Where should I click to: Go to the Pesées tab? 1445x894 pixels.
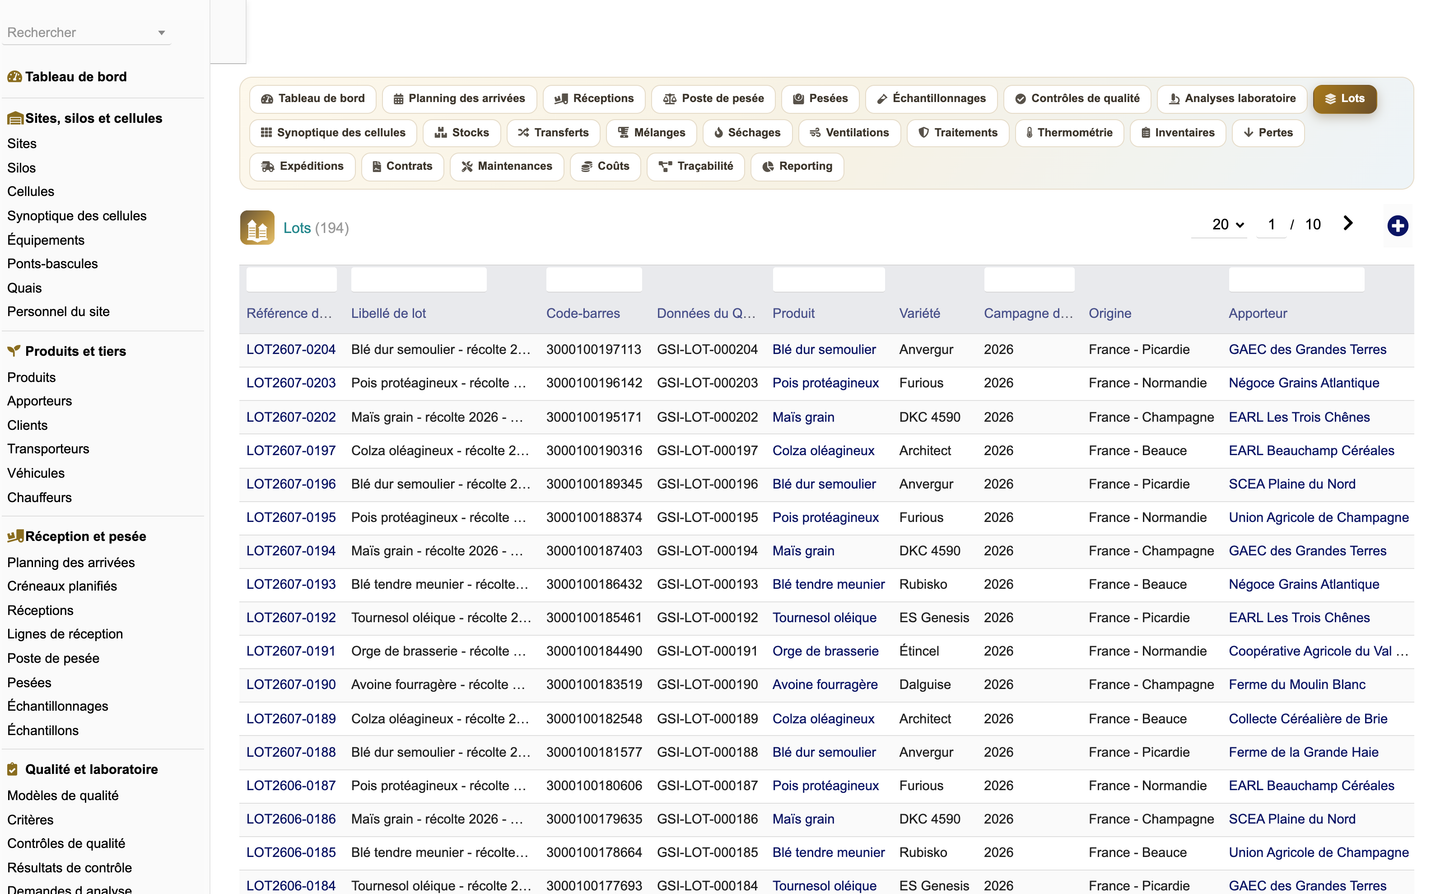(x=820, y=99)
